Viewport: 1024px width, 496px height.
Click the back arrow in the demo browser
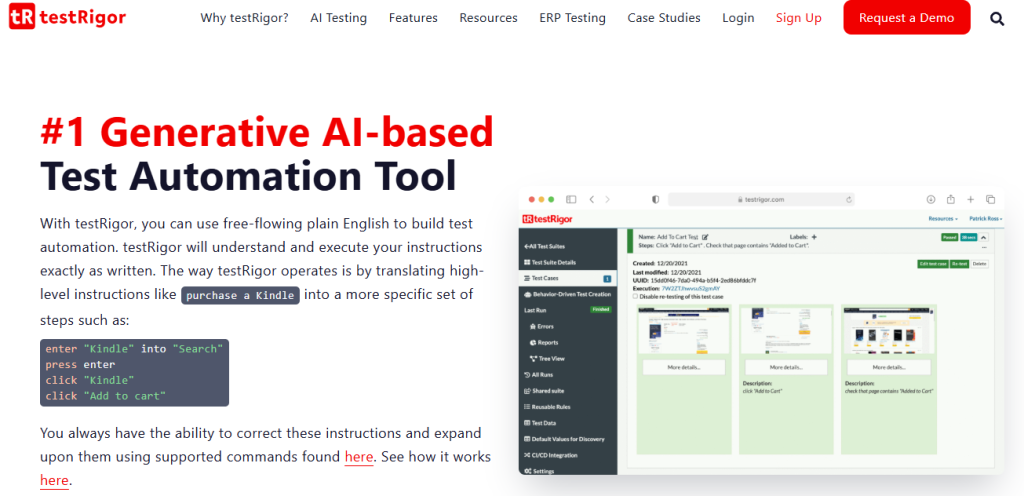[x=592, y=199]
